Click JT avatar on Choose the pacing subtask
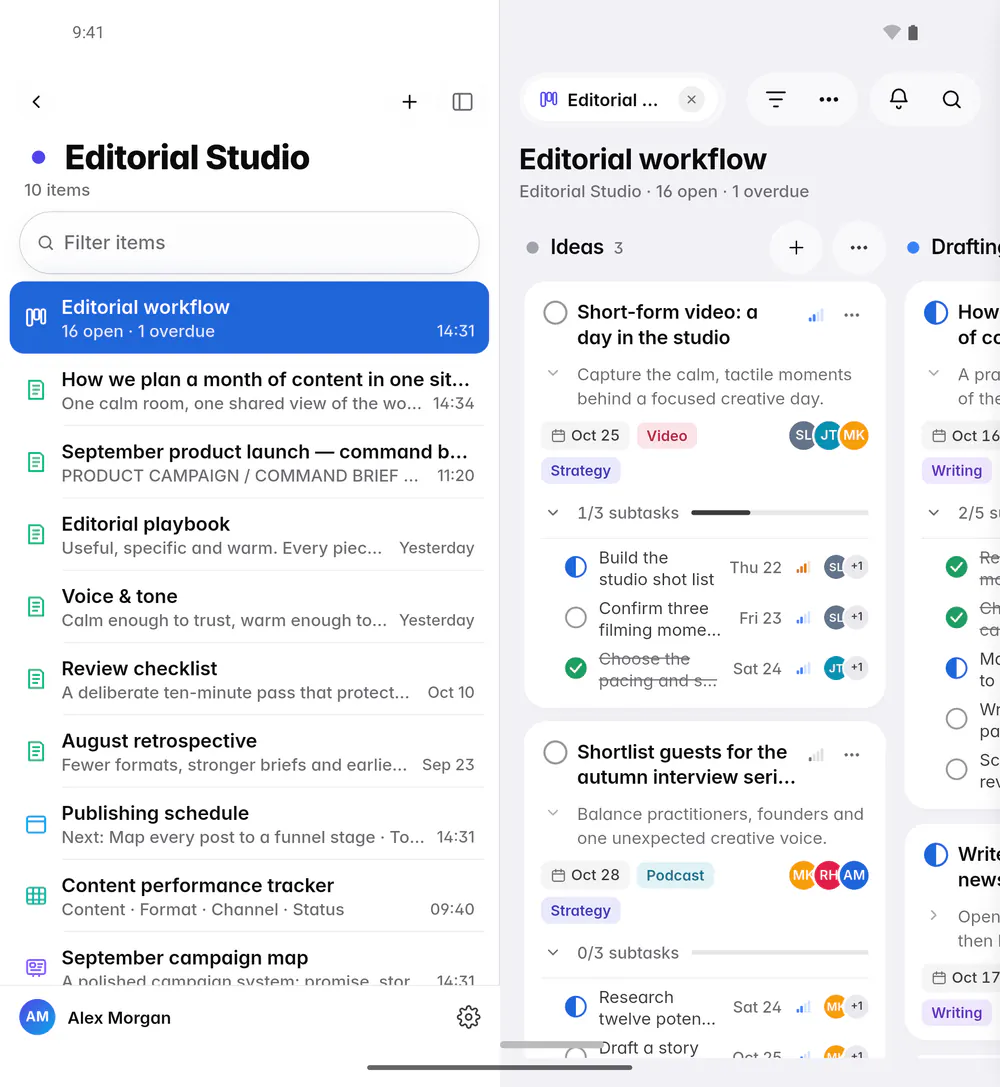 (835, 668)
